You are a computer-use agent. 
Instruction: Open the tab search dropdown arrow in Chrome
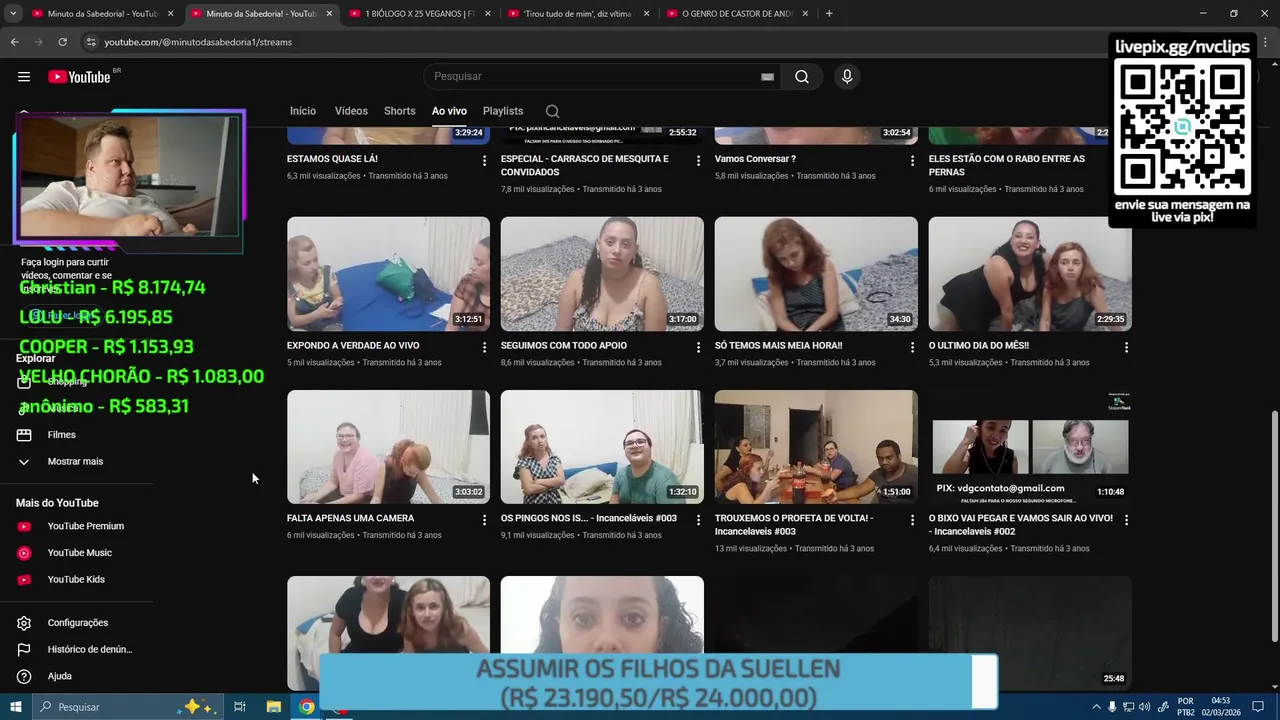click(13, 14)
